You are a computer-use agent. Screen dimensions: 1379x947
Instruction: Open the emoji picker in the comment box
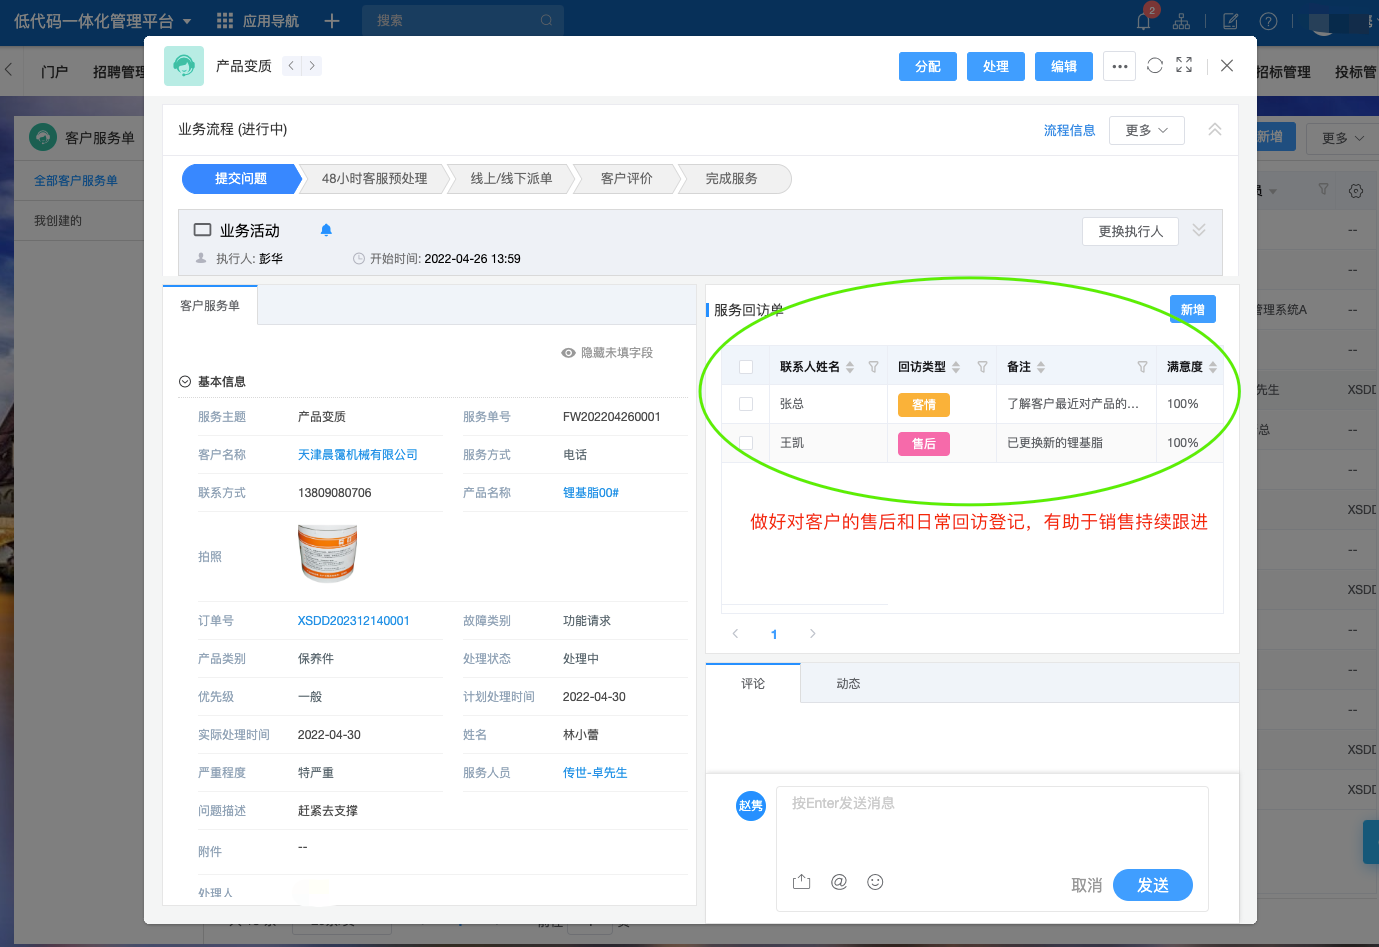pos(875,882)
